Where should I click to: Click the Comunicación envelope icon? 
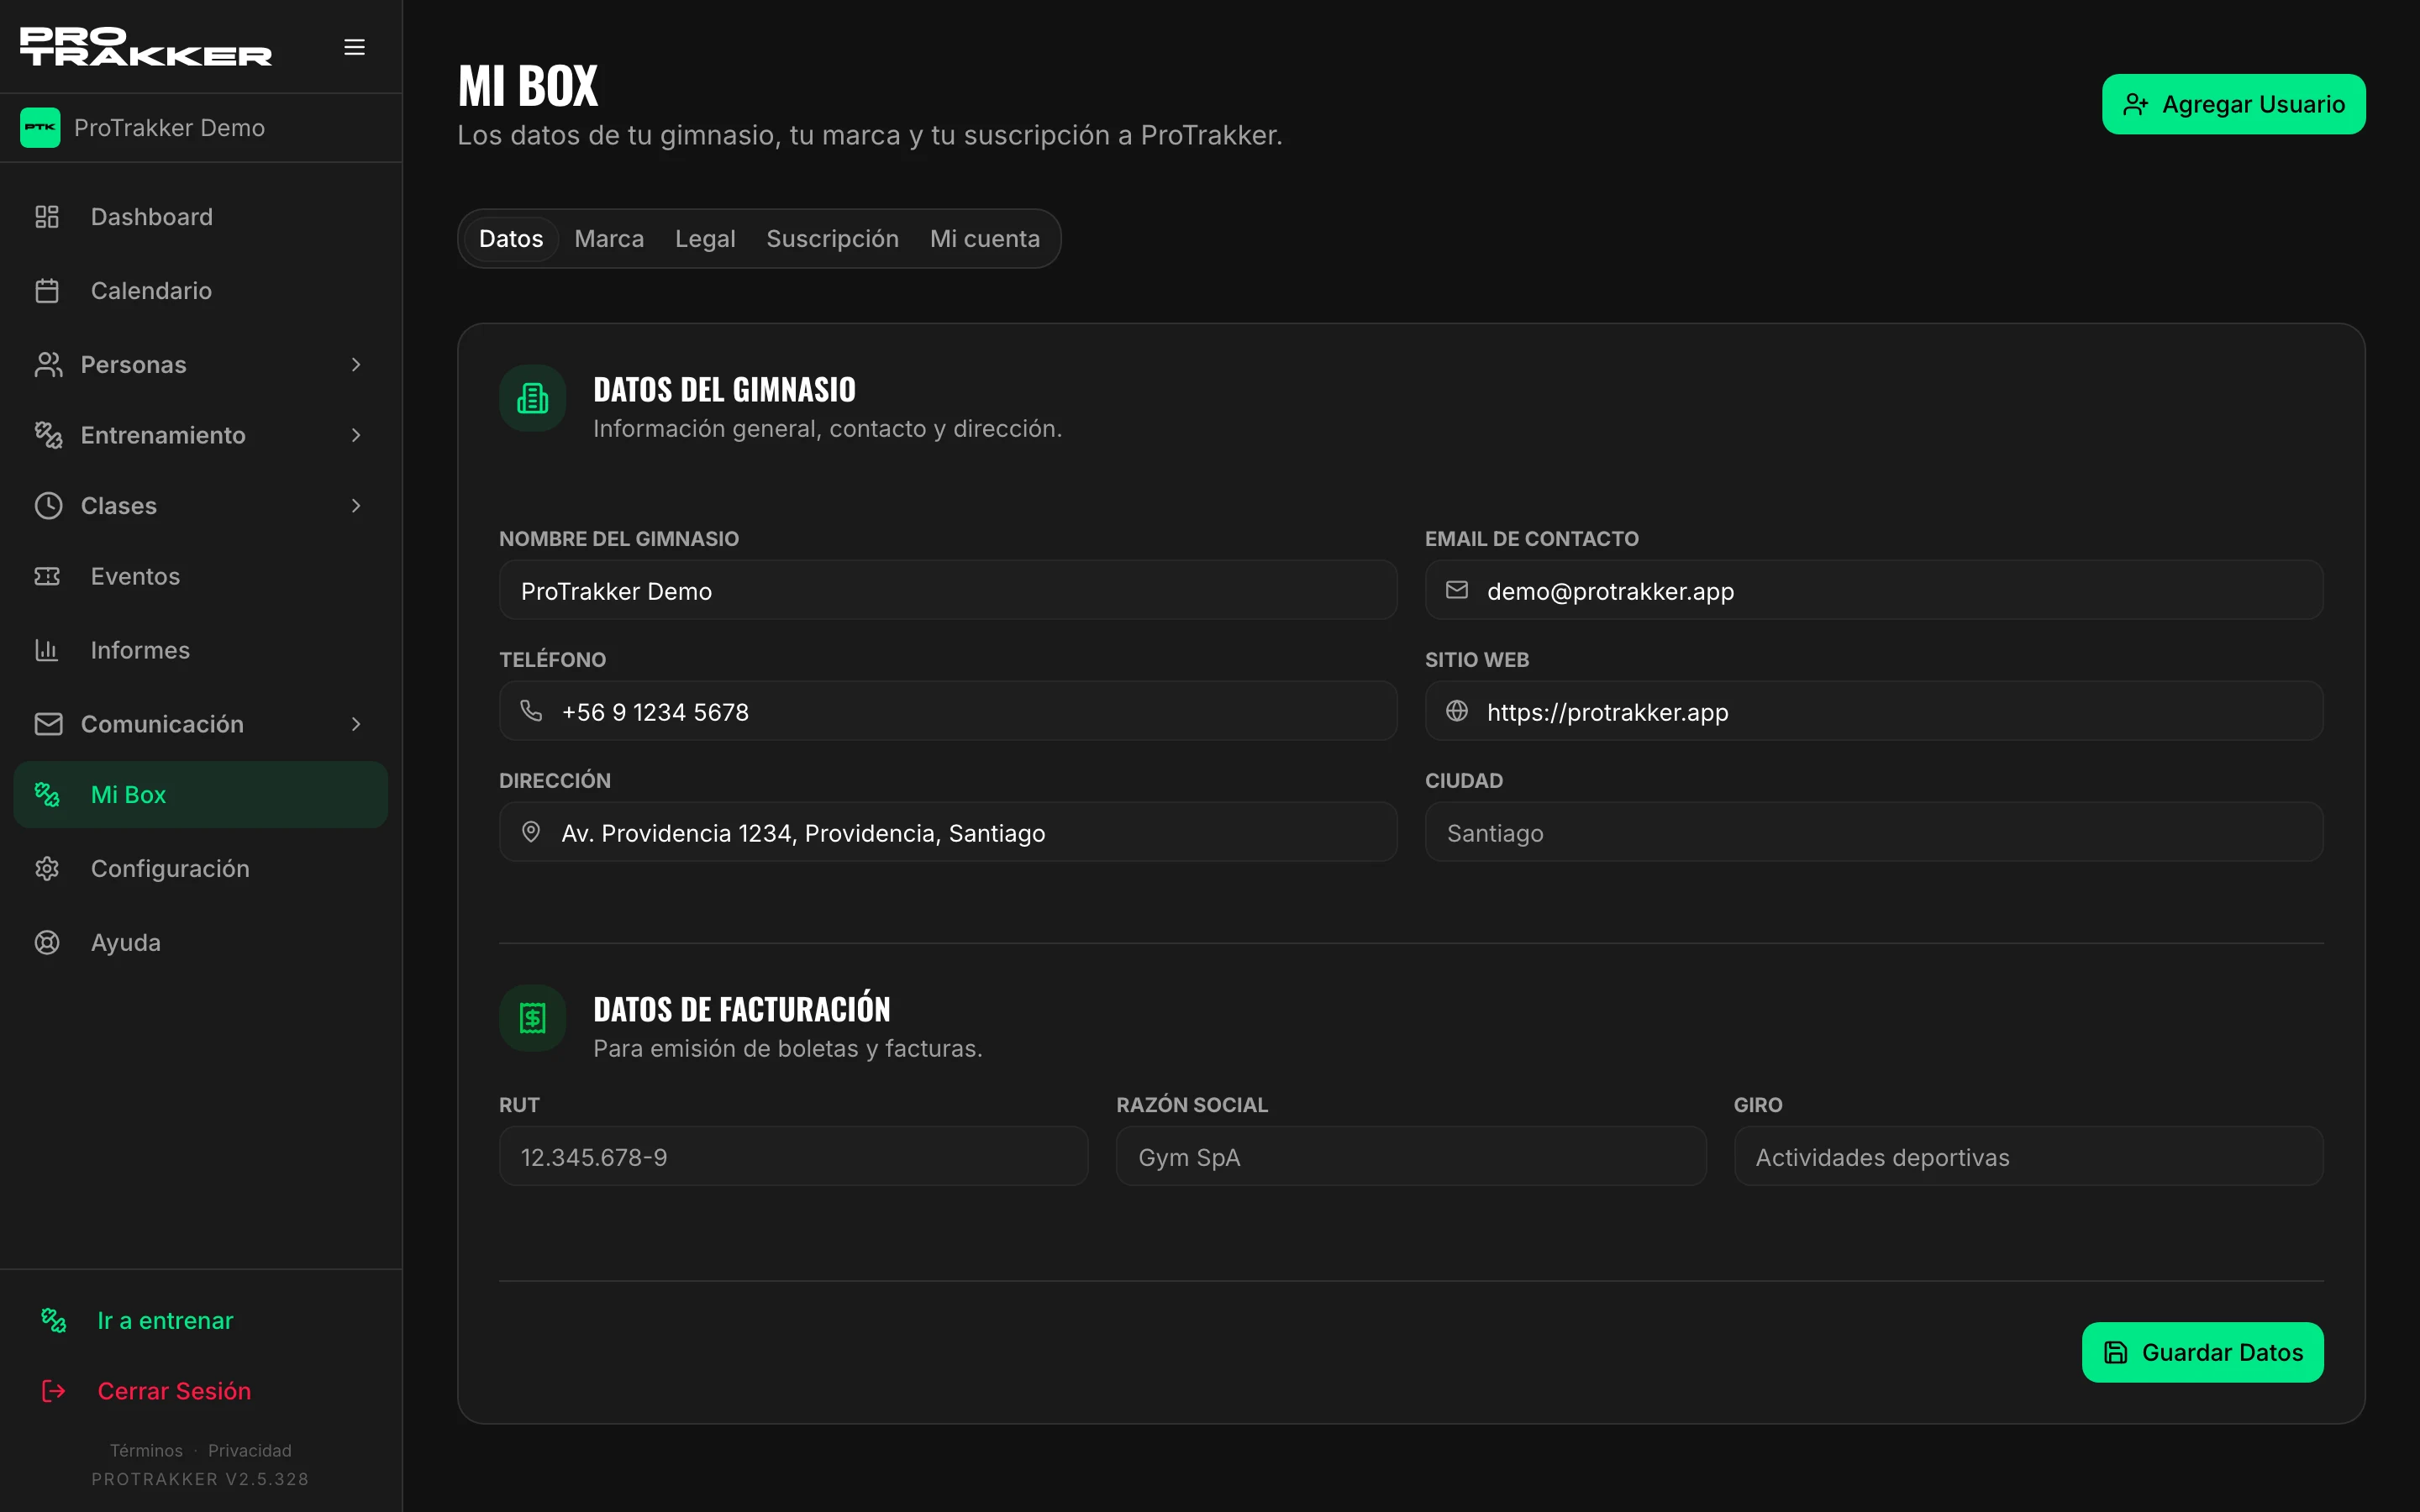(x=48, y=724)
